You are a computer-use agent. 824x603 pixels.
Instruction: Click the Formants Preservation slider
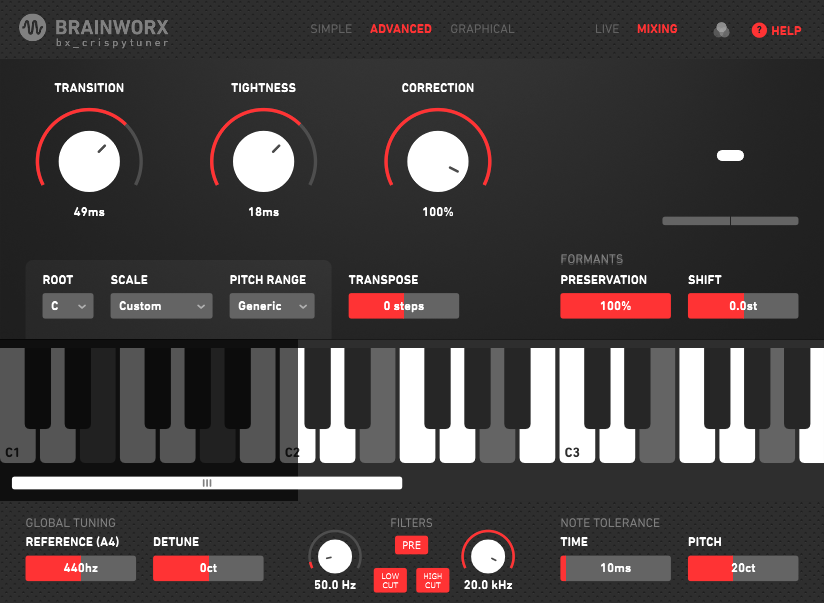pos(615,306)
